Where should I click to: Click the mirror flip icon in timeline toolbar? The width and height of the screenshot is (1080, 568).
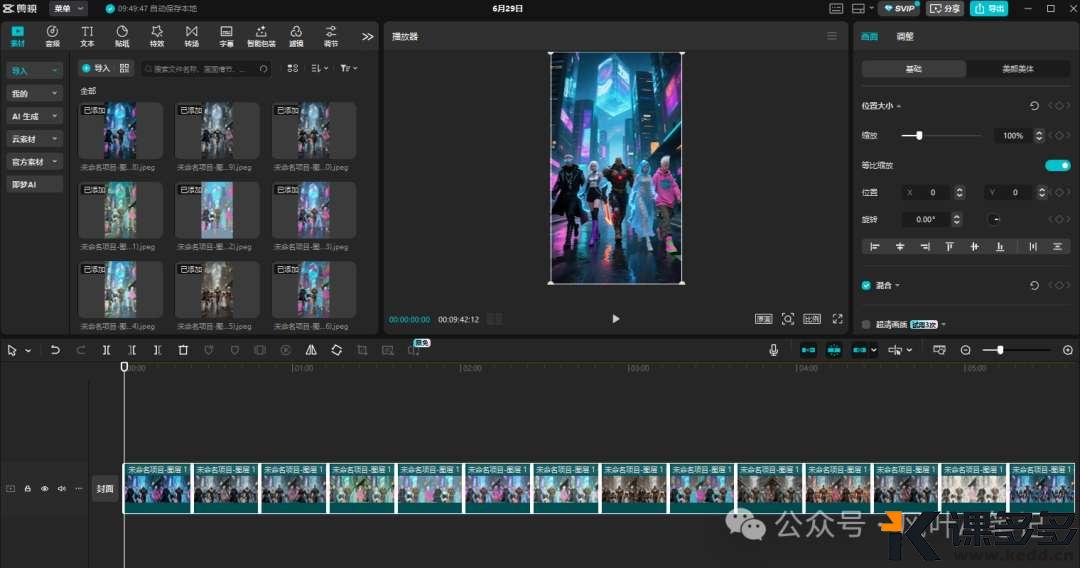(x=311, y=350)
